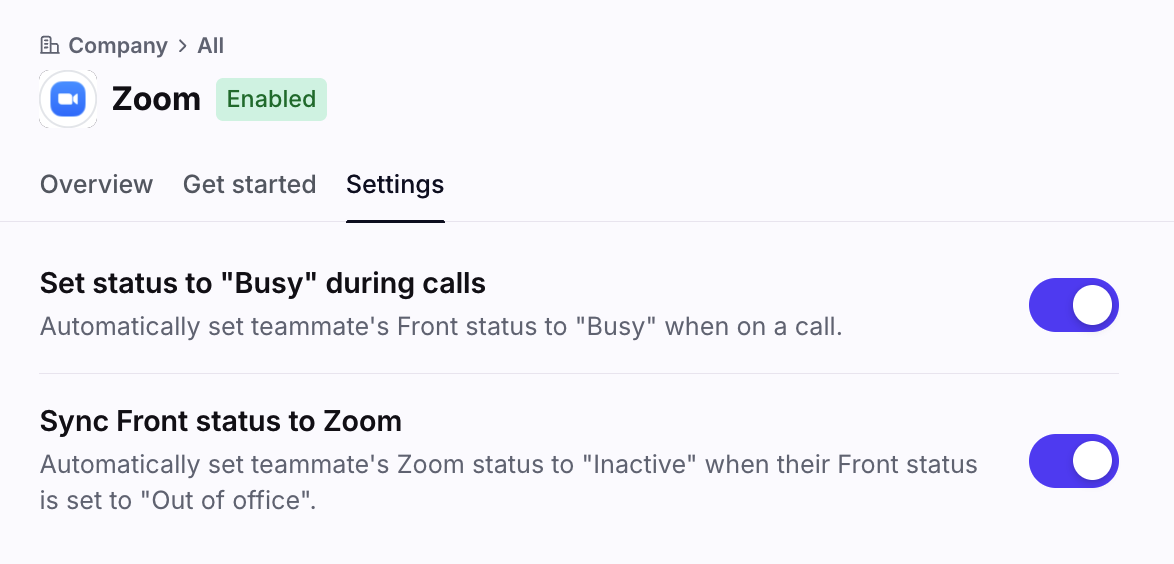Click the breadcrumb chevron after Company
Image resolution: width=1174 pixels, height=564 pixels.
[x=182, y=45]
